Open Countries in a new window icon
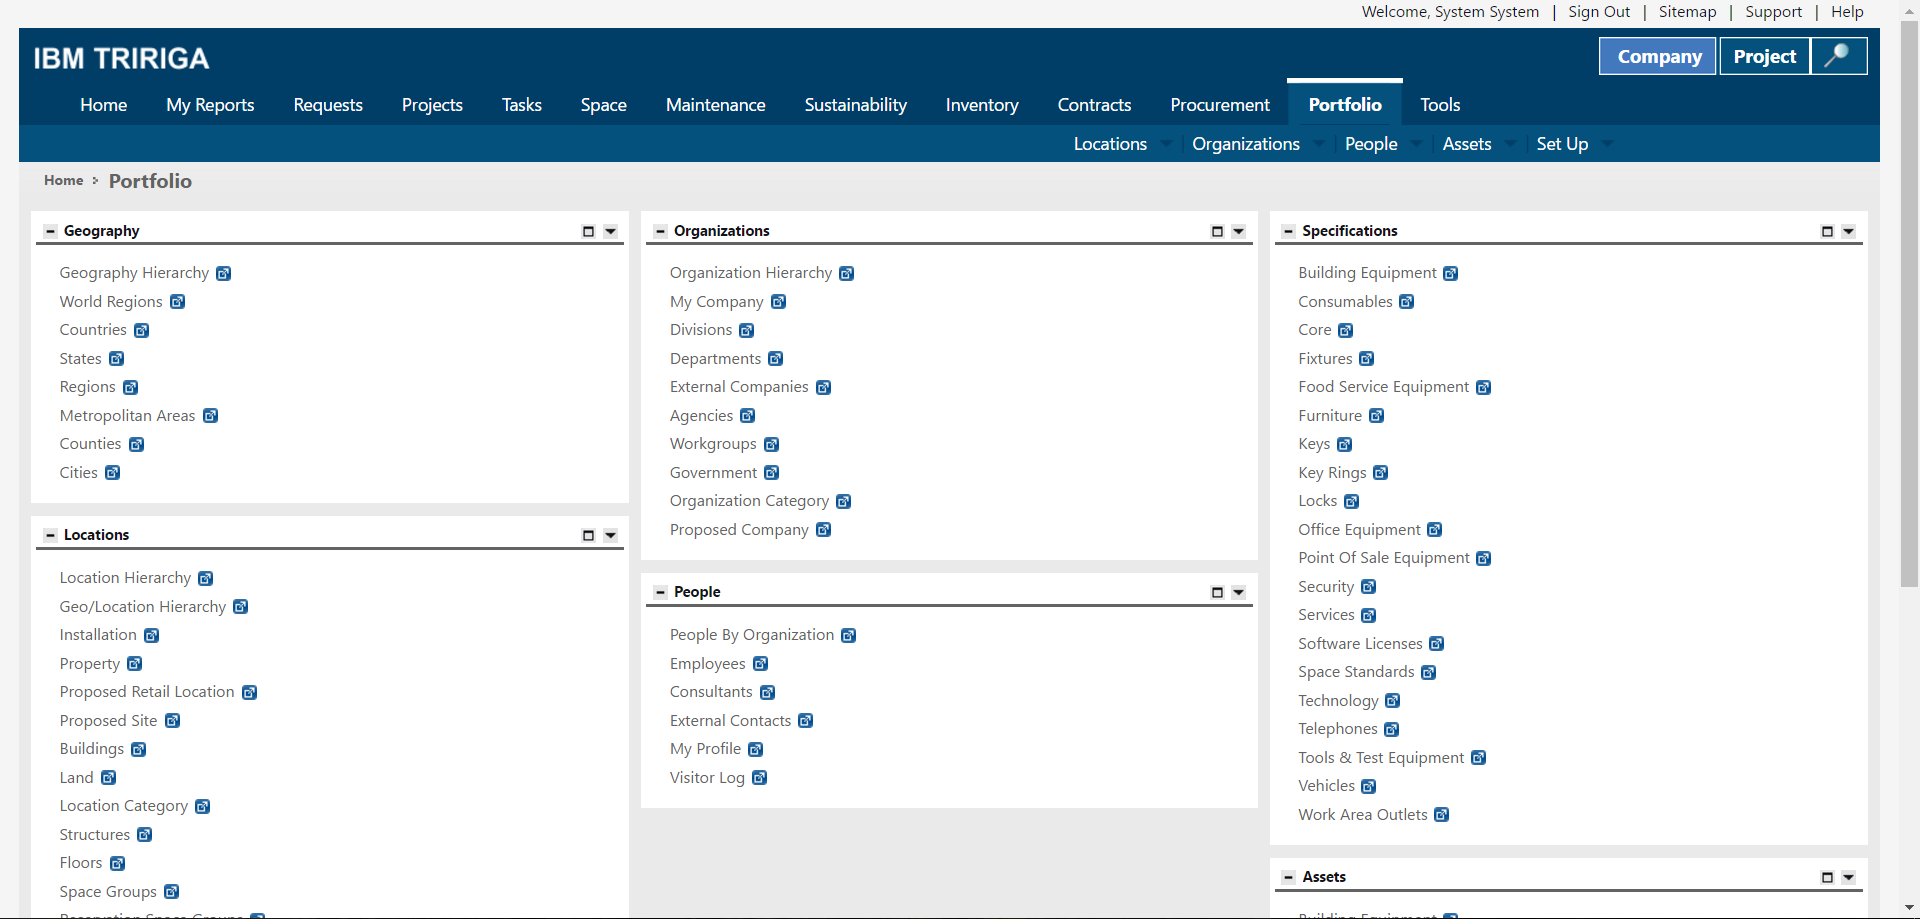 (142, 331)
